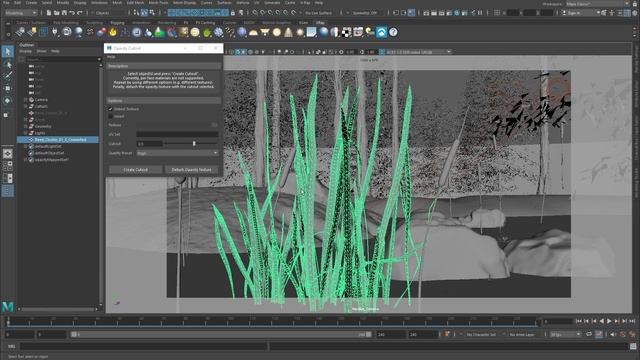Open the question mark help shelf icon

click(x=393, y=32)
